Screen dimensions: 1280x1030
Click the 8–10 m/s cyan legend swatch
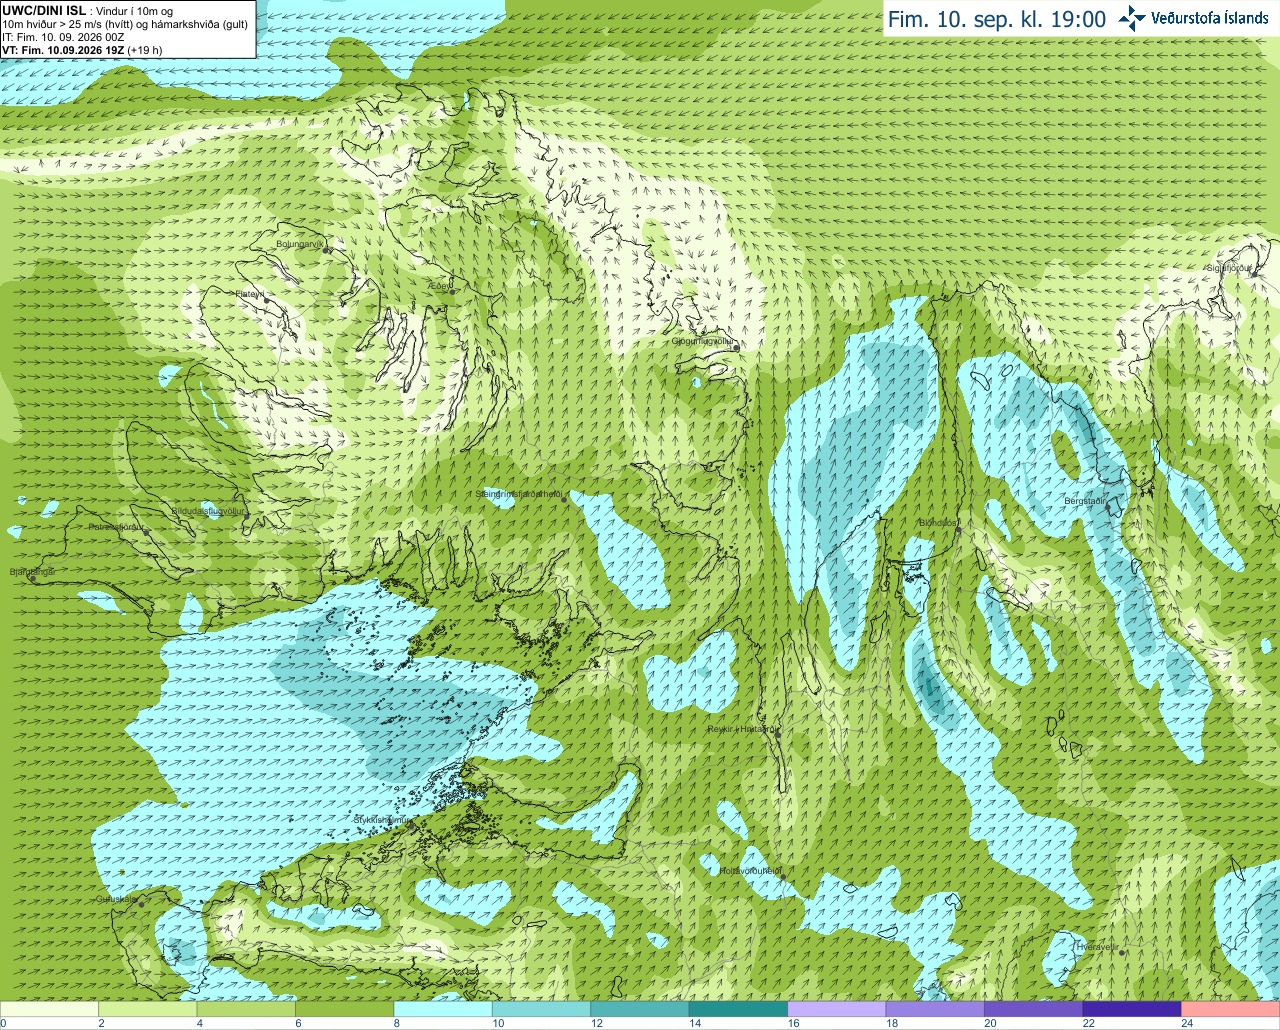pyautogui.click(x=443, y=1009)
